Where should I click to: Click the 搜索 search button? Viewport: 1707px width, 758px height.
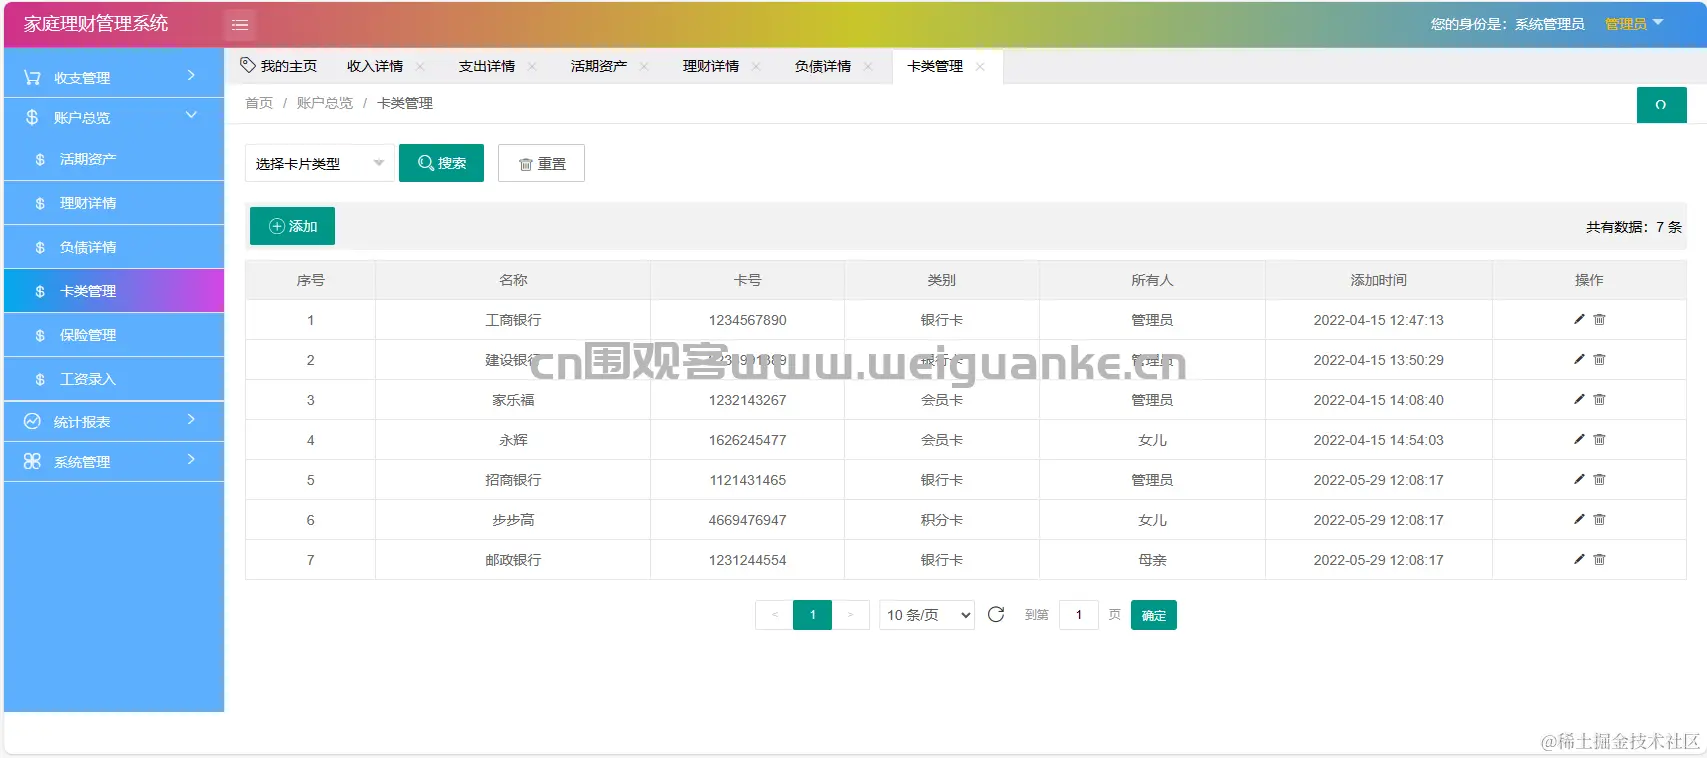coord(441,163)
